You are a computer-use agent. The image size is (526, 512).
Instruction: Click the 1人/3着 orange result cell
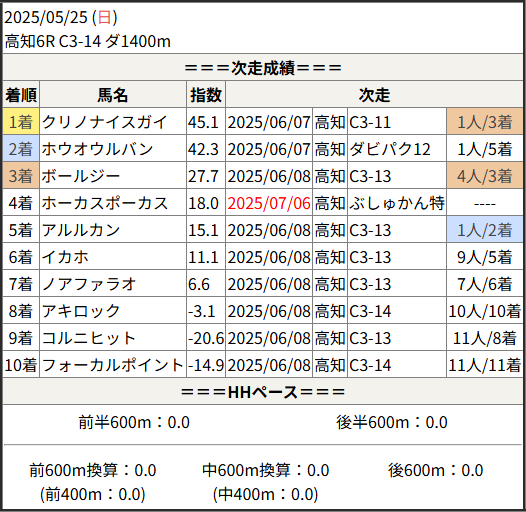tap(484, 121)
